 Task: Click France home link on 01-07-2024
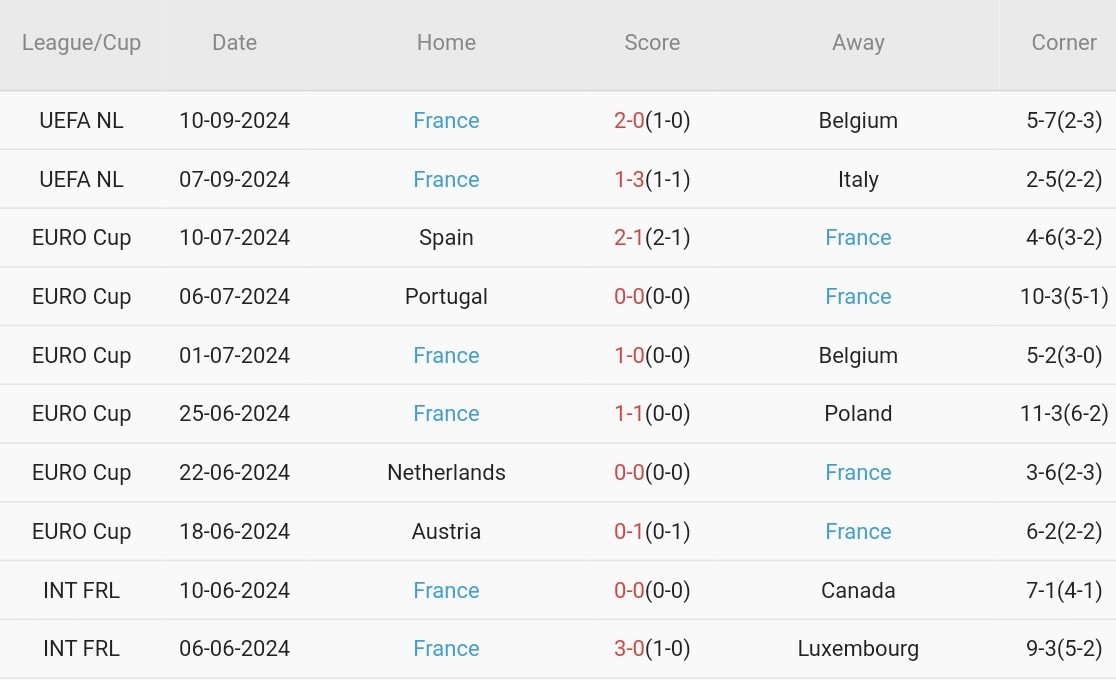click(x=446, y=356)
